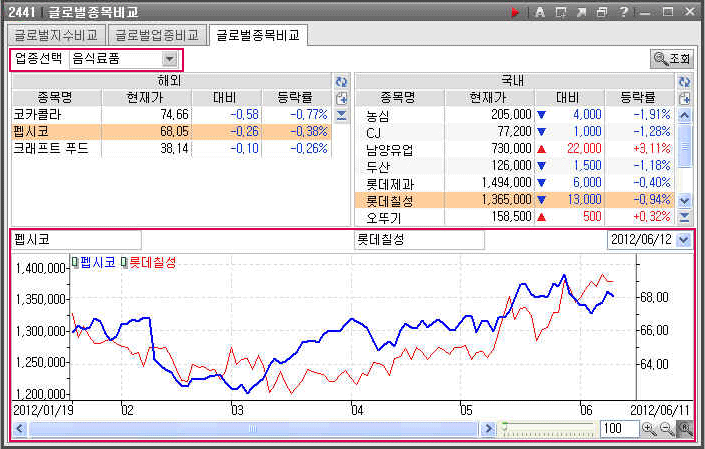
Task: Open the 업종선택 음식료품 dropdown
Action: pos(170,59)
